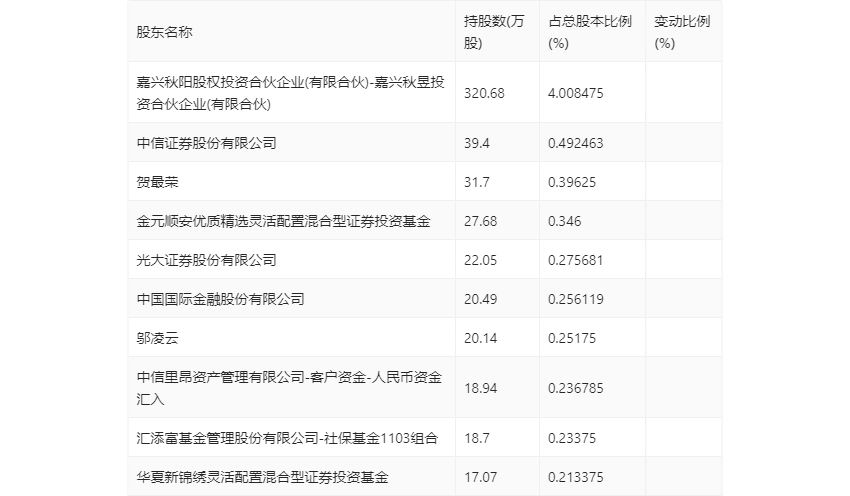Screen dimensions: 850x496
Task: Click percentage value 0.213375
Action: pyautogui.click(x=576, y=477)
